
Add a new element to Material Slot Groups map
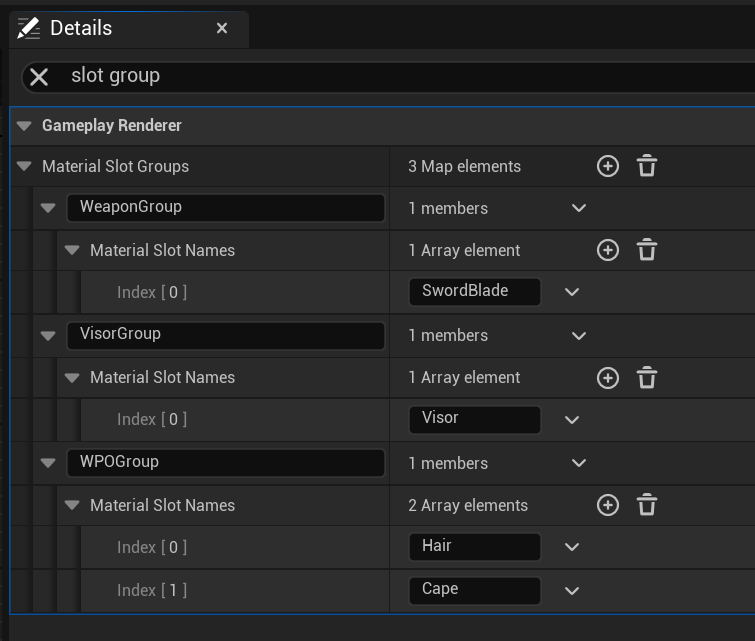pos(608,166)
